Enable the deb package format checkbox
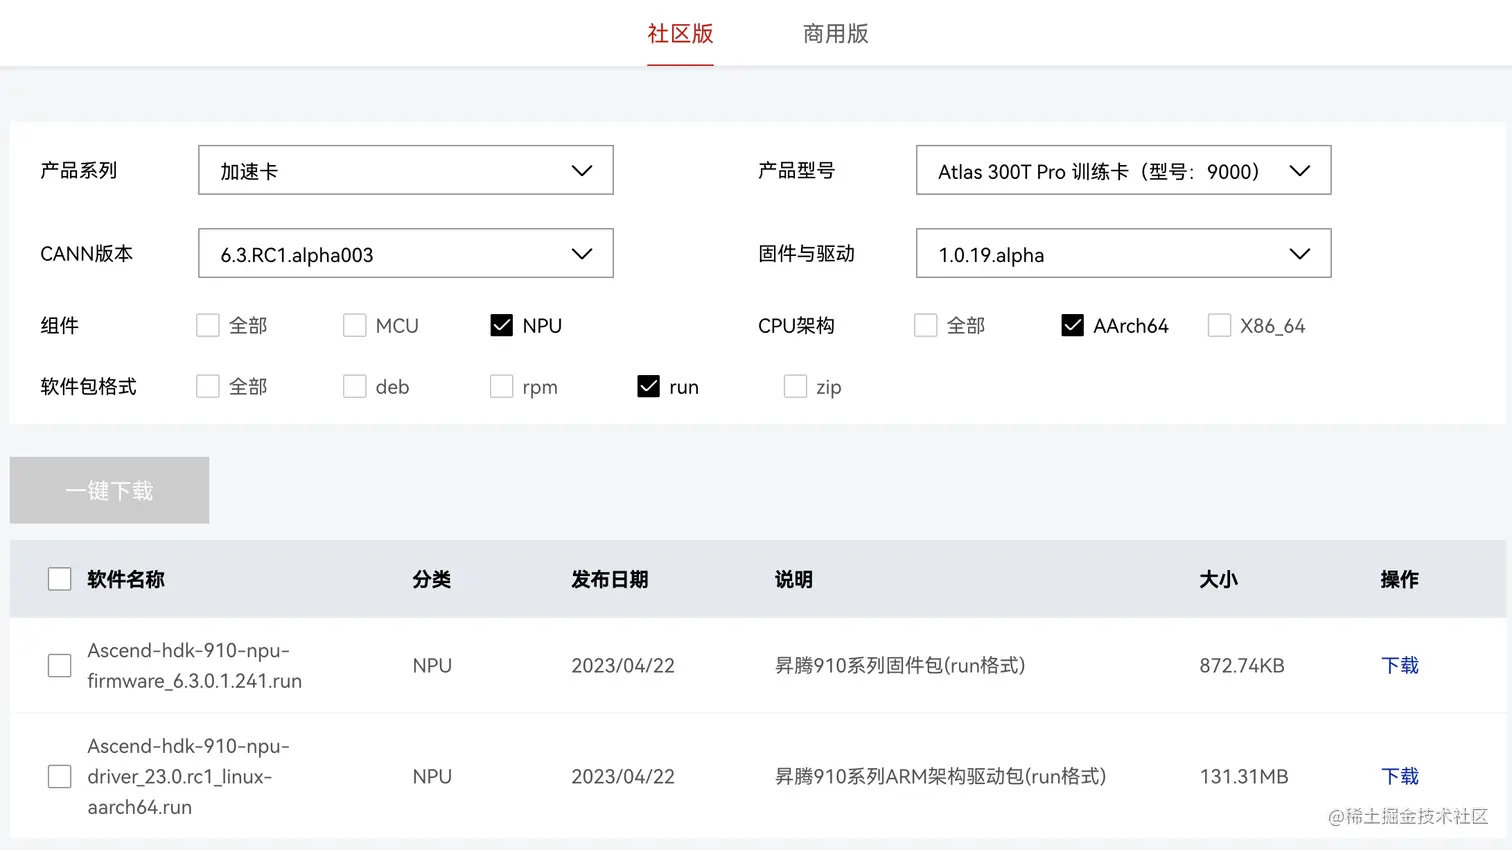The height and width of the screenshot is (850, 1512). point(355,386)
